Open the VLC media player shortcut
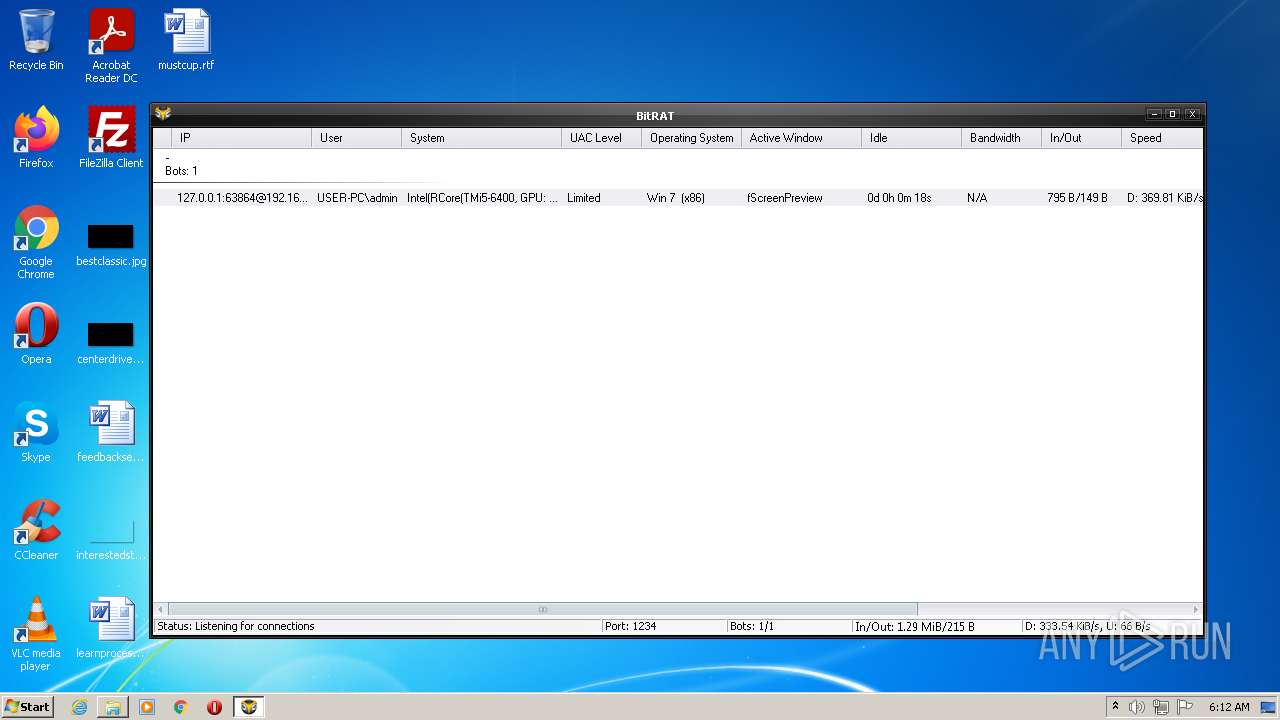This screenshot has height=720, width=1280. coord(36,635)
